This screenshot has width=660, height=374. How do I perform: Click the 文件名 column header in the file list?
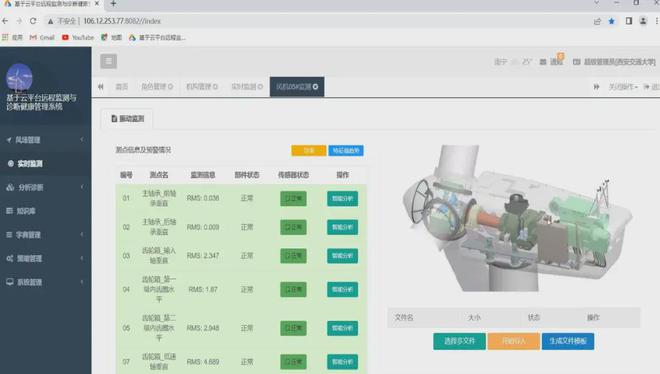click(404, 318)
